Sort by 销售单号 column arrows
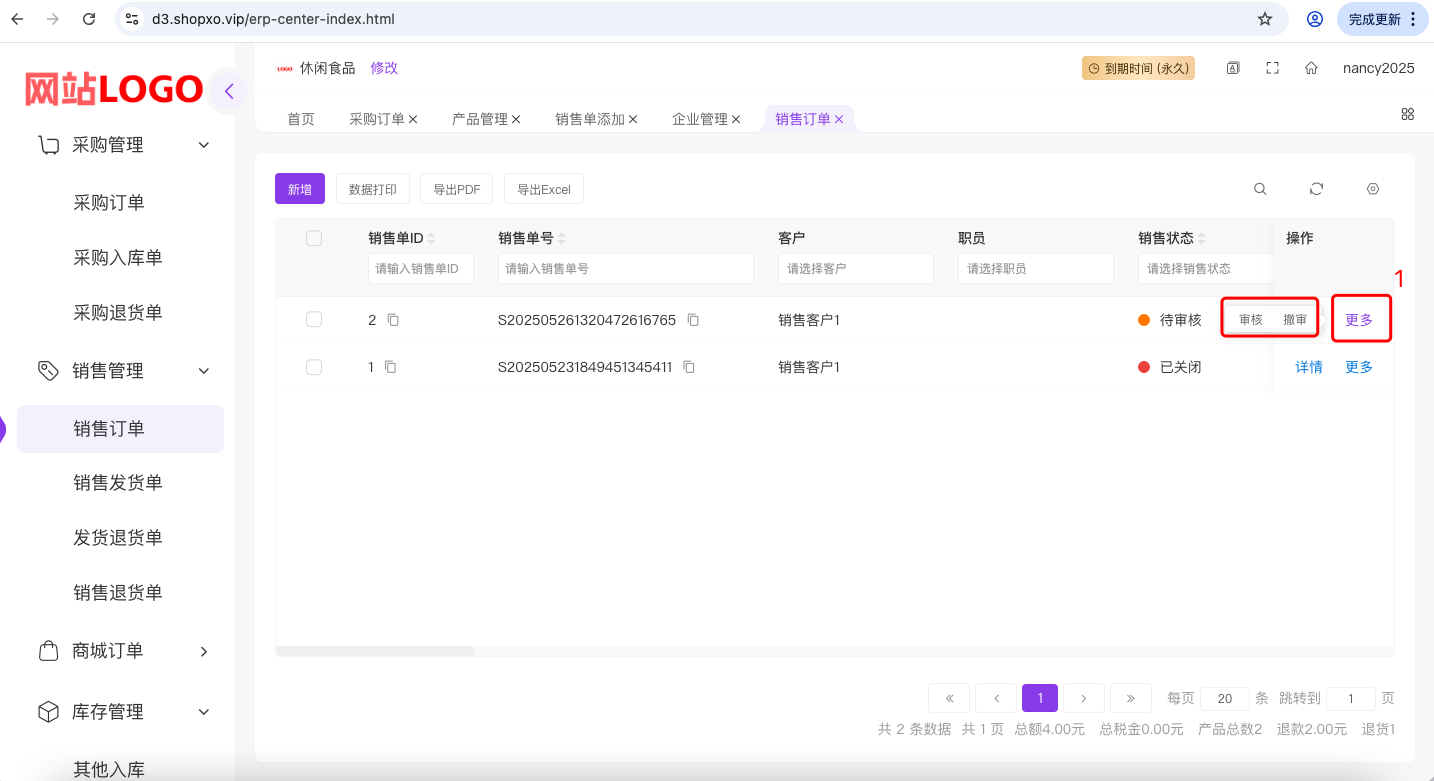This screenshot has height=781, width=1434. click(x=561, y=239)
